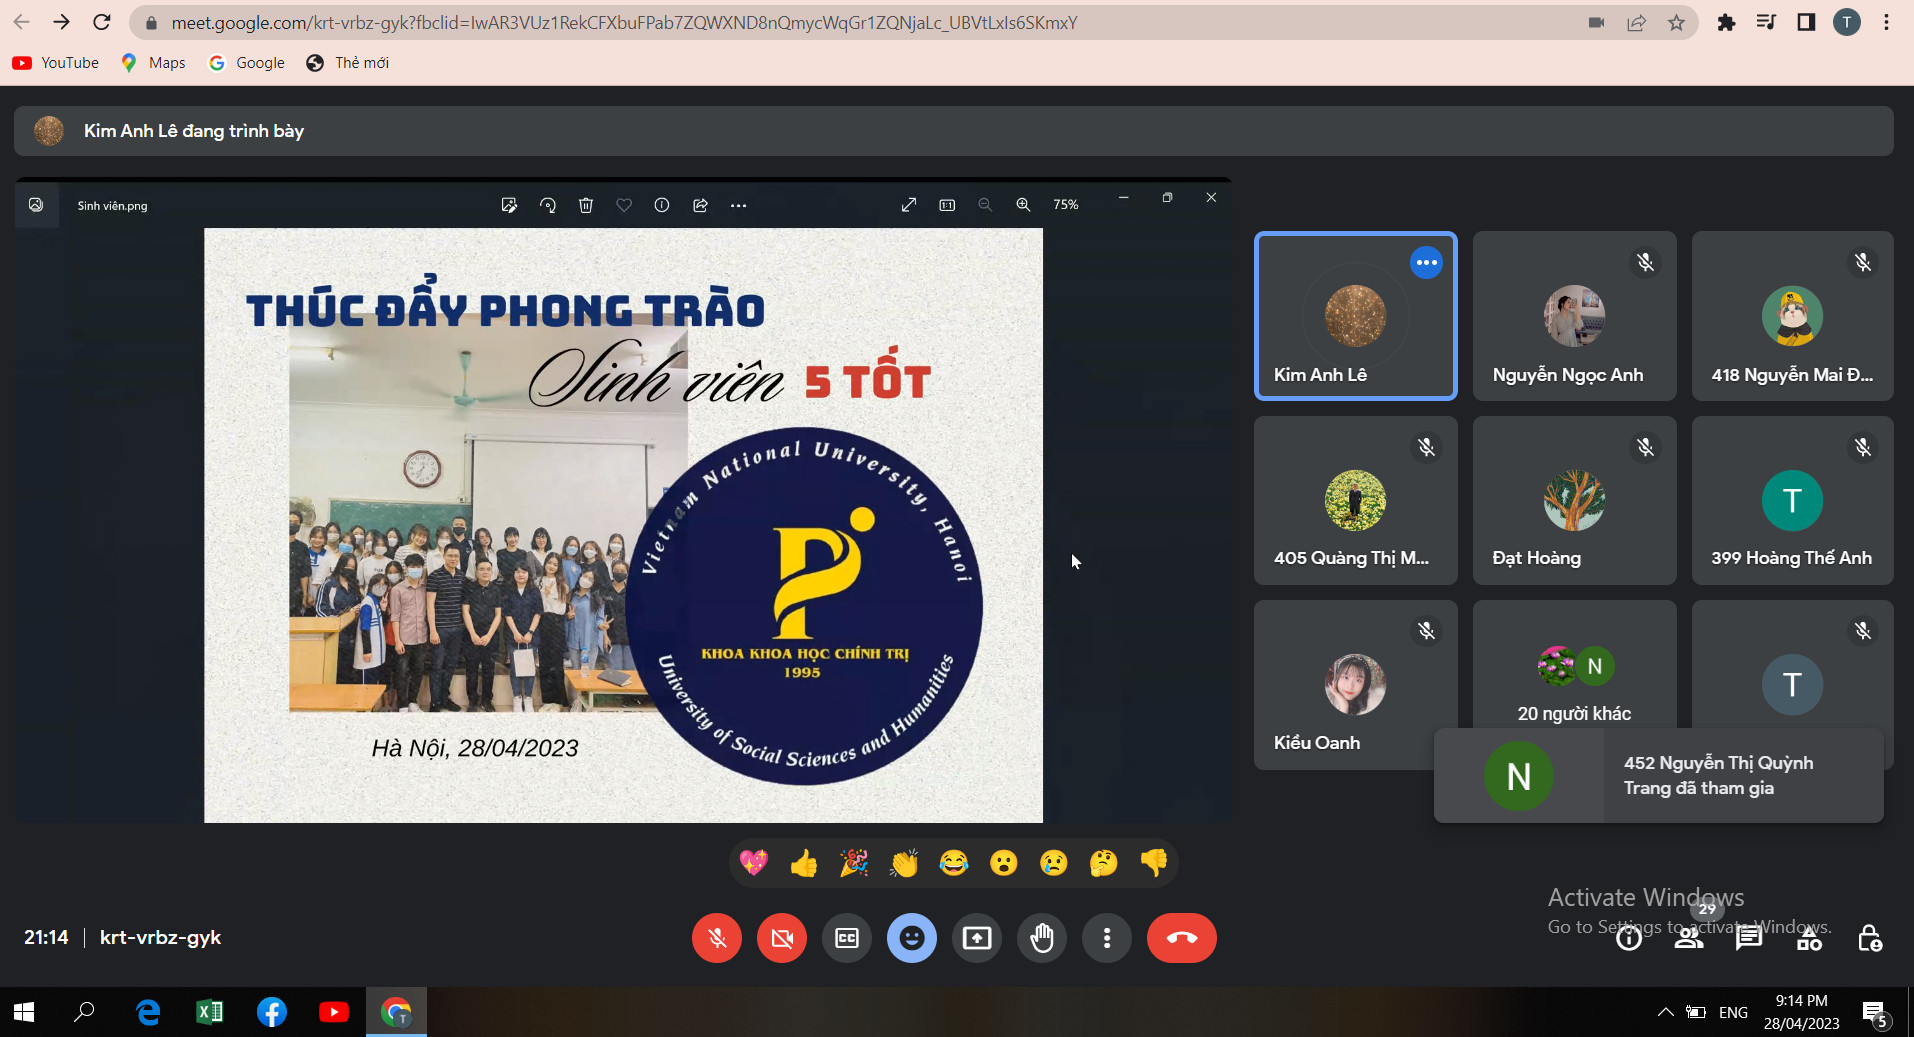Turn on the camera in call controls

782,938
